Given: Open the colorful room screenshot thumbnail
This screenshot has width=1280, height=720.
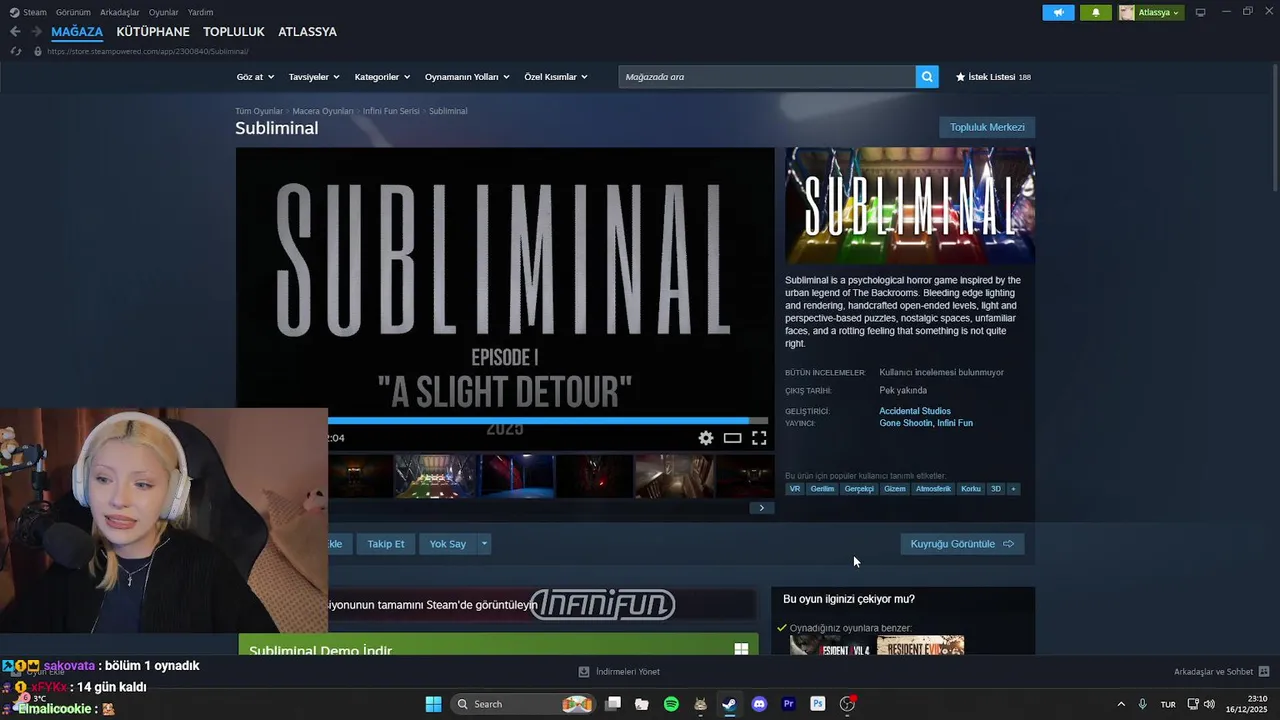Looking at the screenshot, I should (x=435, y=476).
